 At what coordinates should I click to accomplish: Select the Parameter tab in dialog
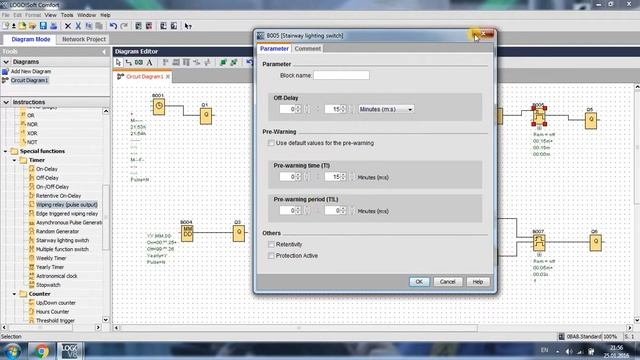tap(274, 49)
